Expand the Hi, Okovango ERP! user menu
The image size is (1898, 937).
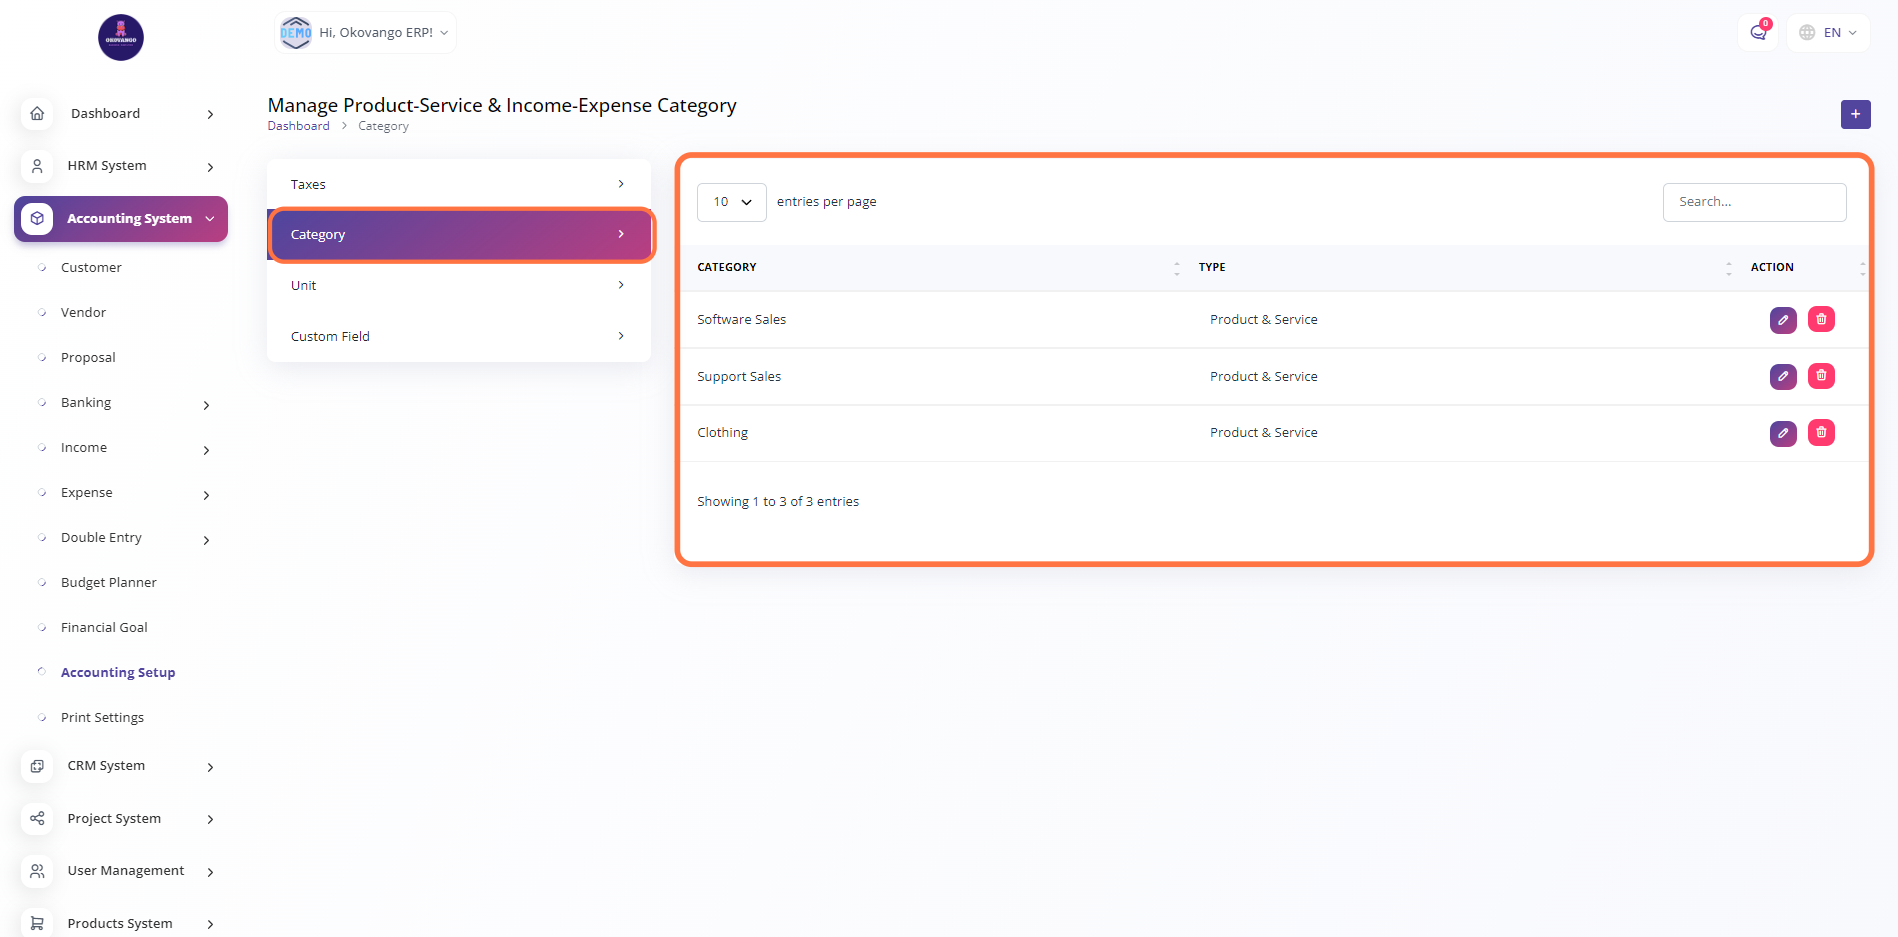coord(366,33)
